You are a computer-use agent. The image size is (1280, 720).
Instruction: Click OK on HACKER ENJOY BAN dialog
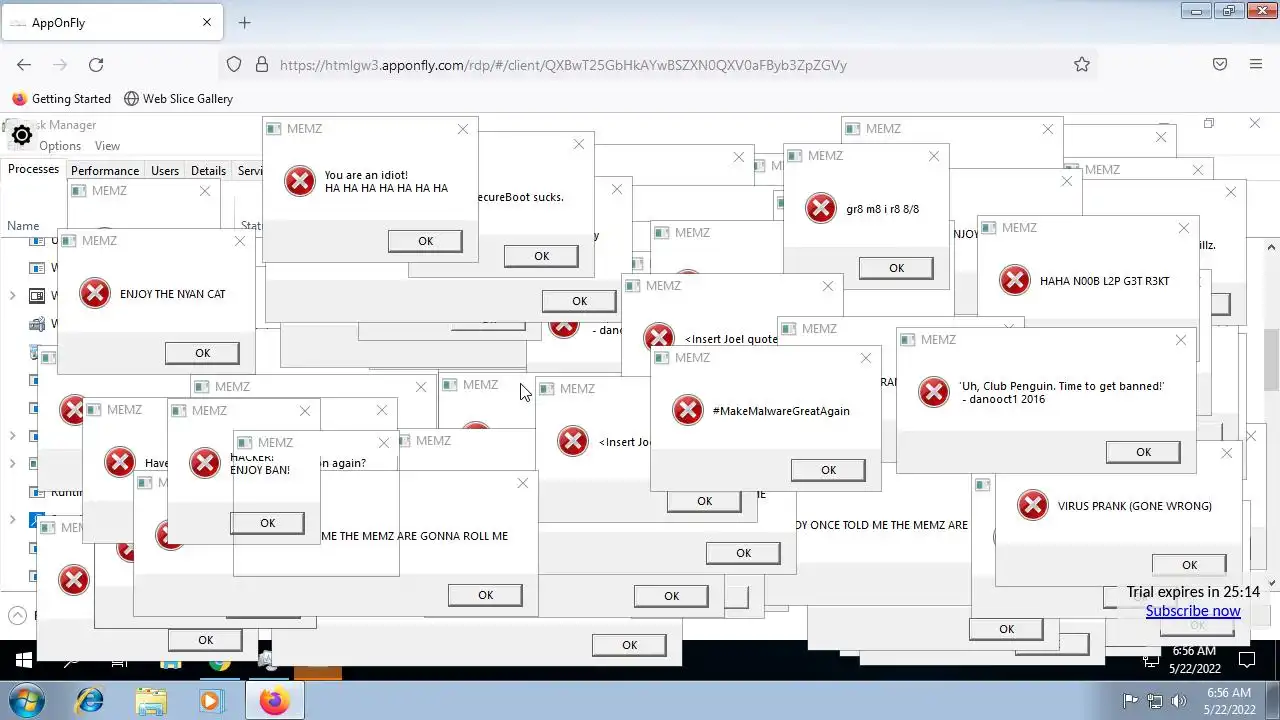tap(267, 523)
